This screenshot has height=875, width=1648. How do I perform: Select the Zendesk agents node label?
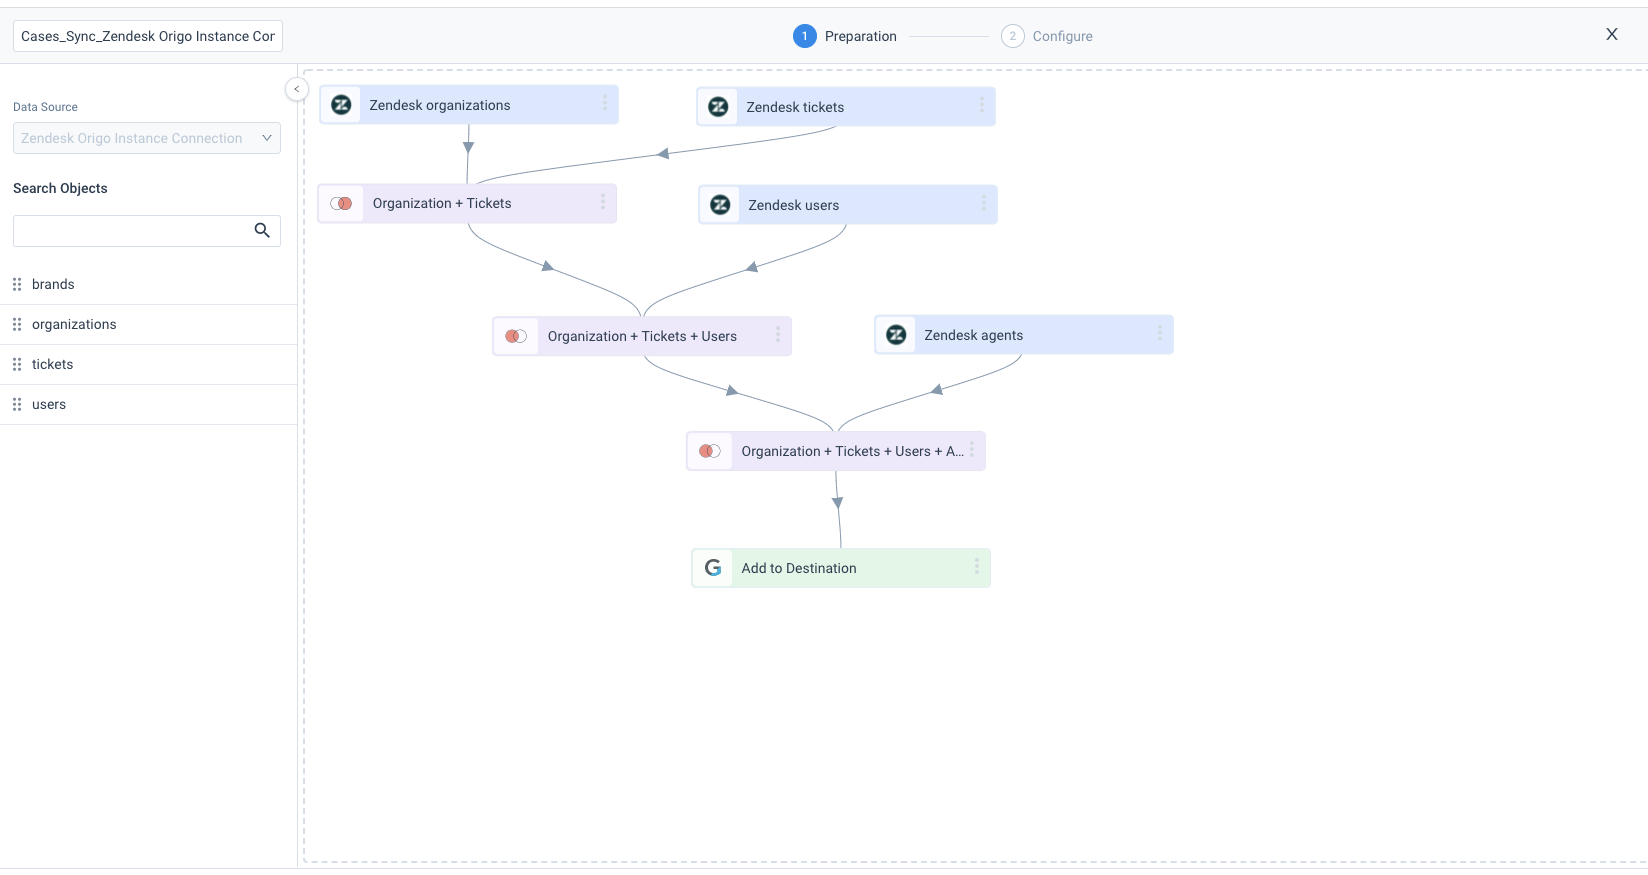(x=974, y=335)
